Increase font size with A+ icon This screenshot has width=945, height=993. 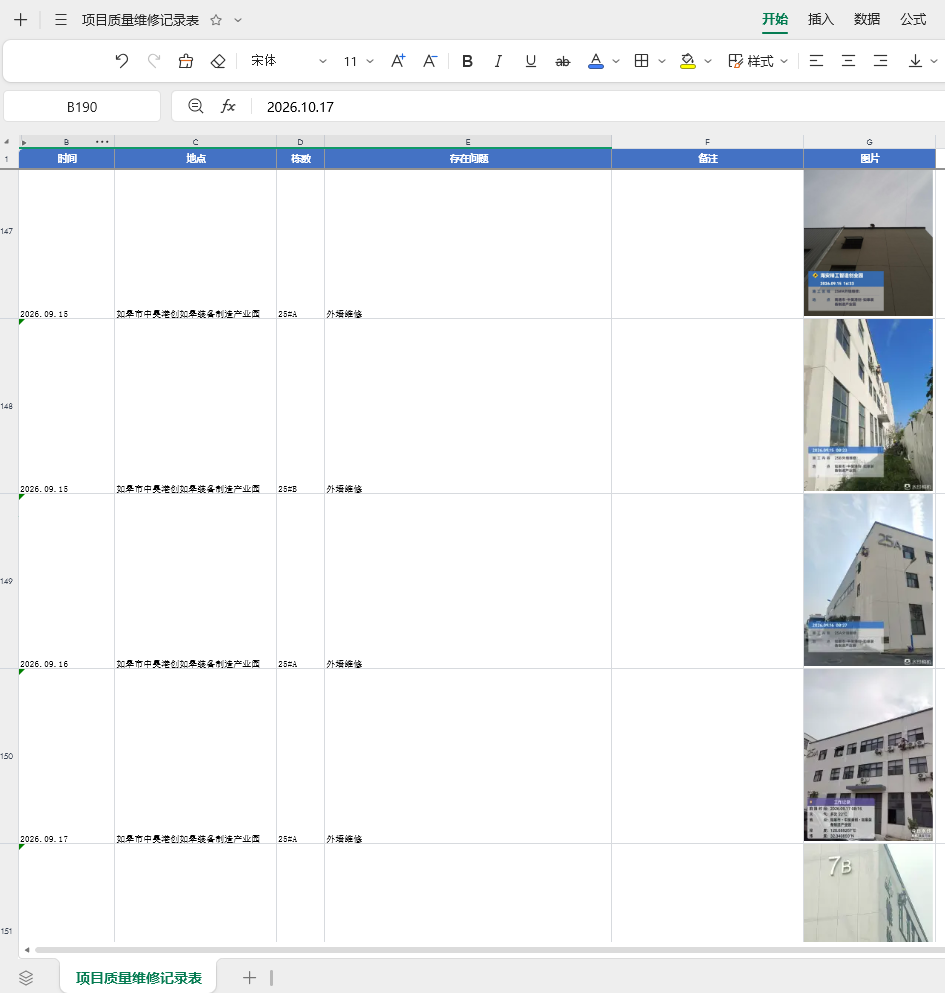click(398, 61)
